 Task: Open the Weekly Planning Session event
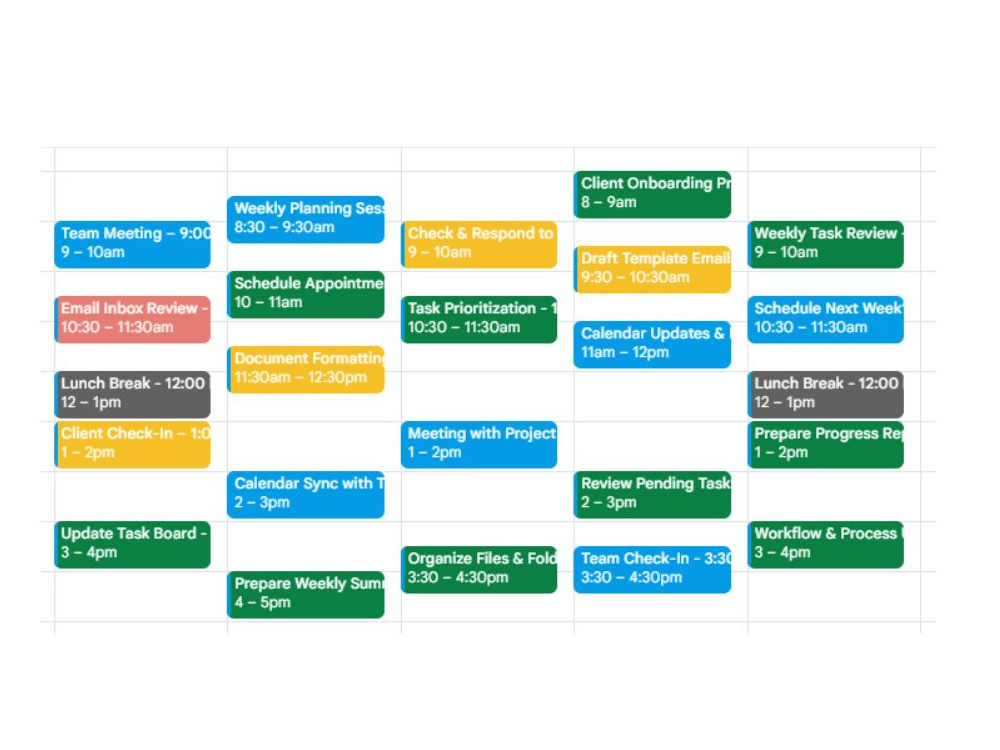(305, 219)
